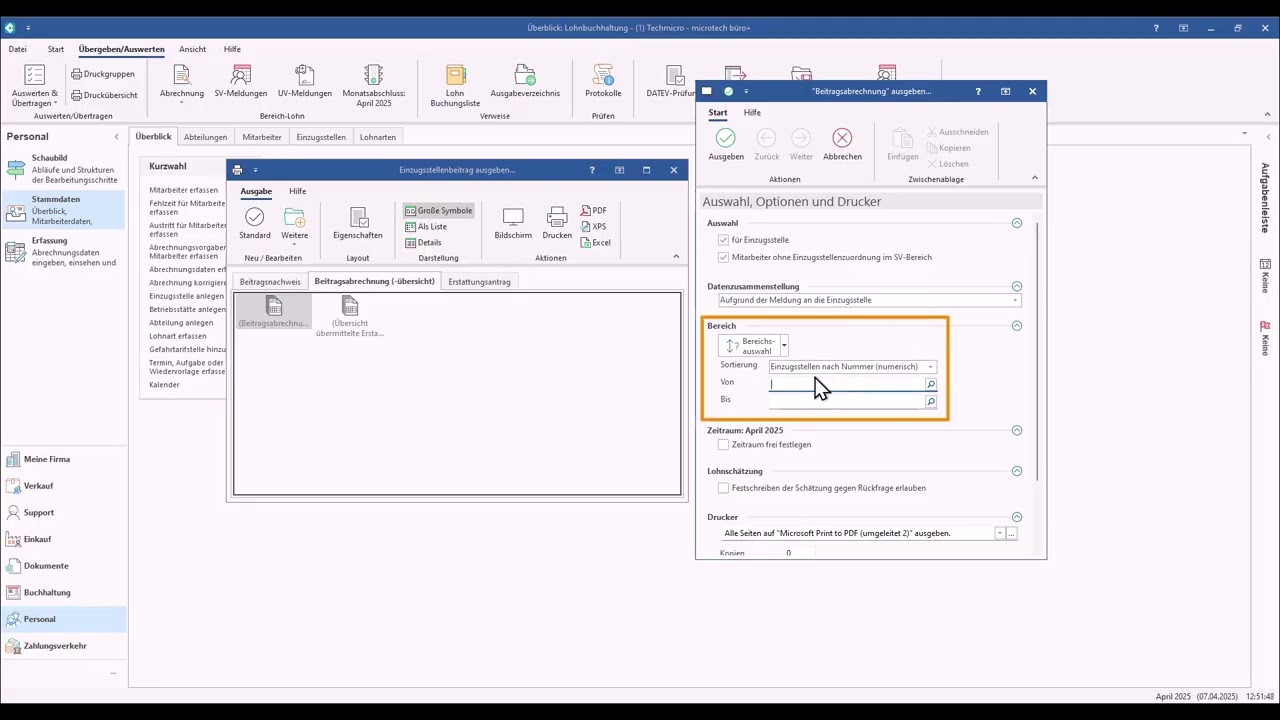Click Ausgeben checkmark icon in Beitragsabrechnung dialog
Image resolution: width=1280 pixels, height=720 pixels.
point(726,138)
